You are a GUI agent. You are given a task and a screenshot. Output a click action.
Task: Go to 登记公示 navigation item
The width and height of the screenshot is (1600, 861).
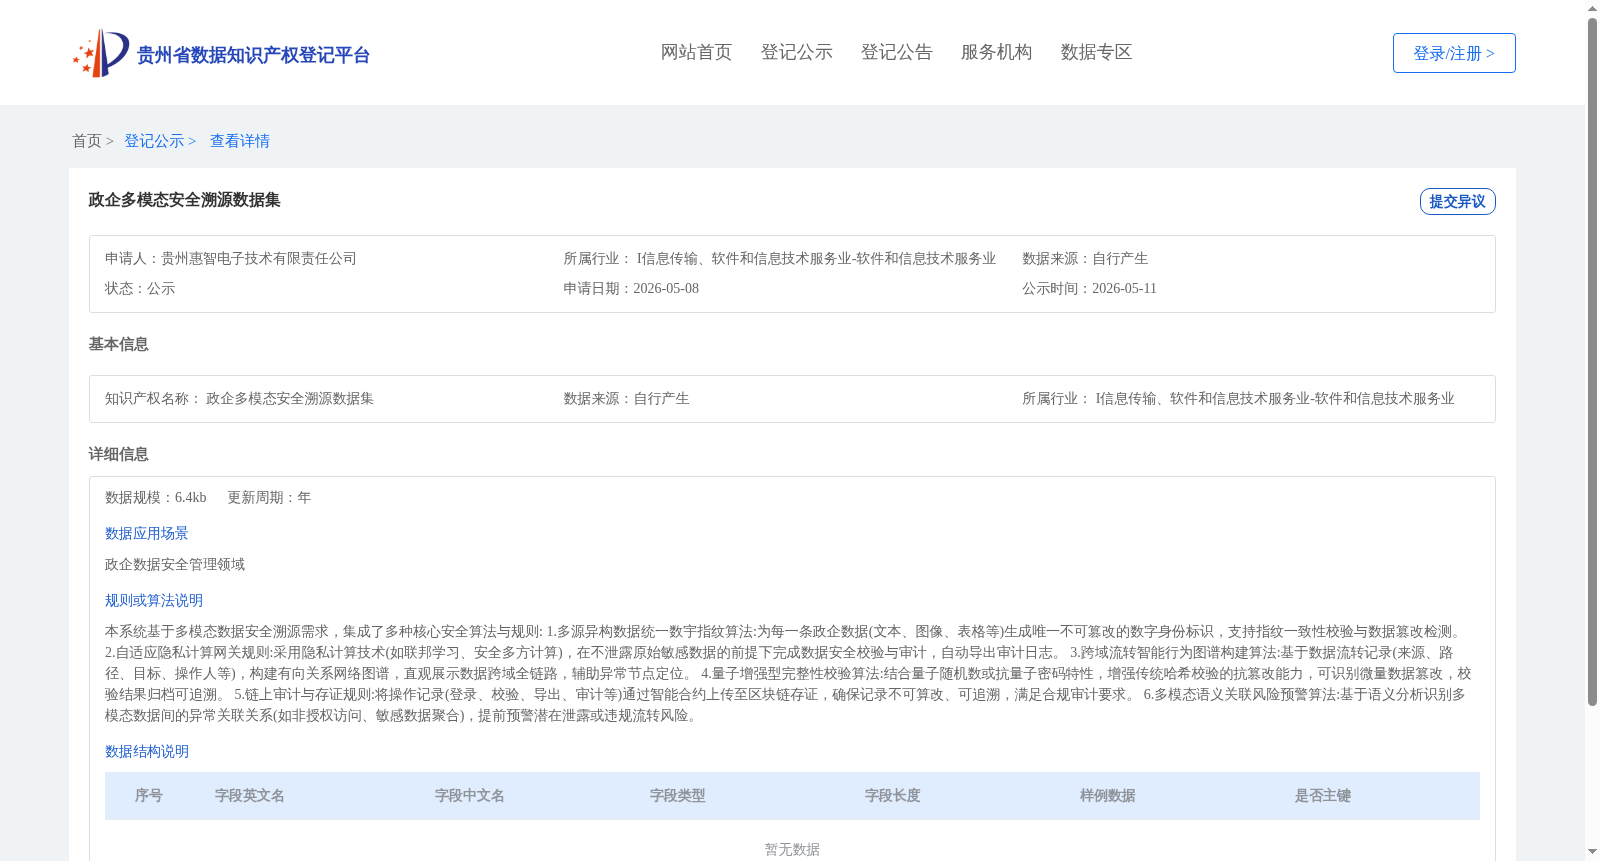[x=796, y=52]
